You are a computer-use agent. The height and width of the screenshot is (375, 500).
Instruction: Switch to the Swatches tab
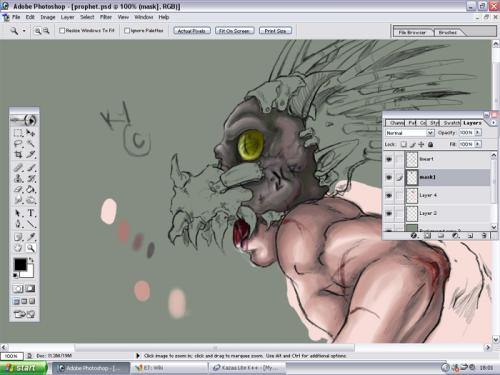pos(451,123)
